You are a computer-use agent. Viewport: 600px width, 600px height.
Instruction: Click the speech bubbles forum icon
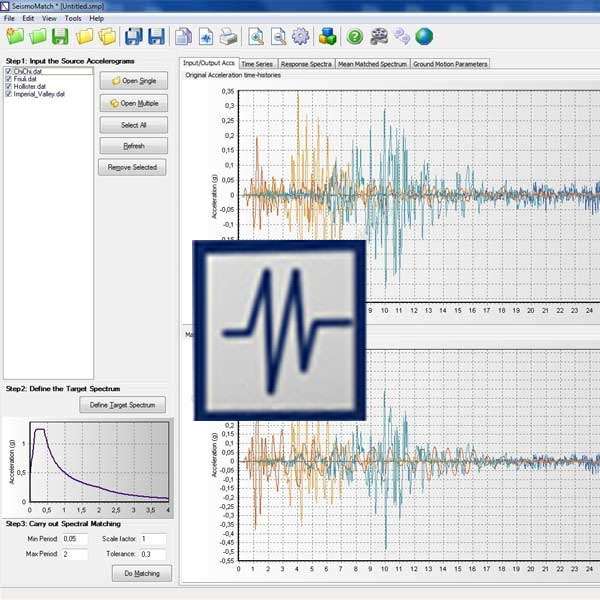(402, 37)
